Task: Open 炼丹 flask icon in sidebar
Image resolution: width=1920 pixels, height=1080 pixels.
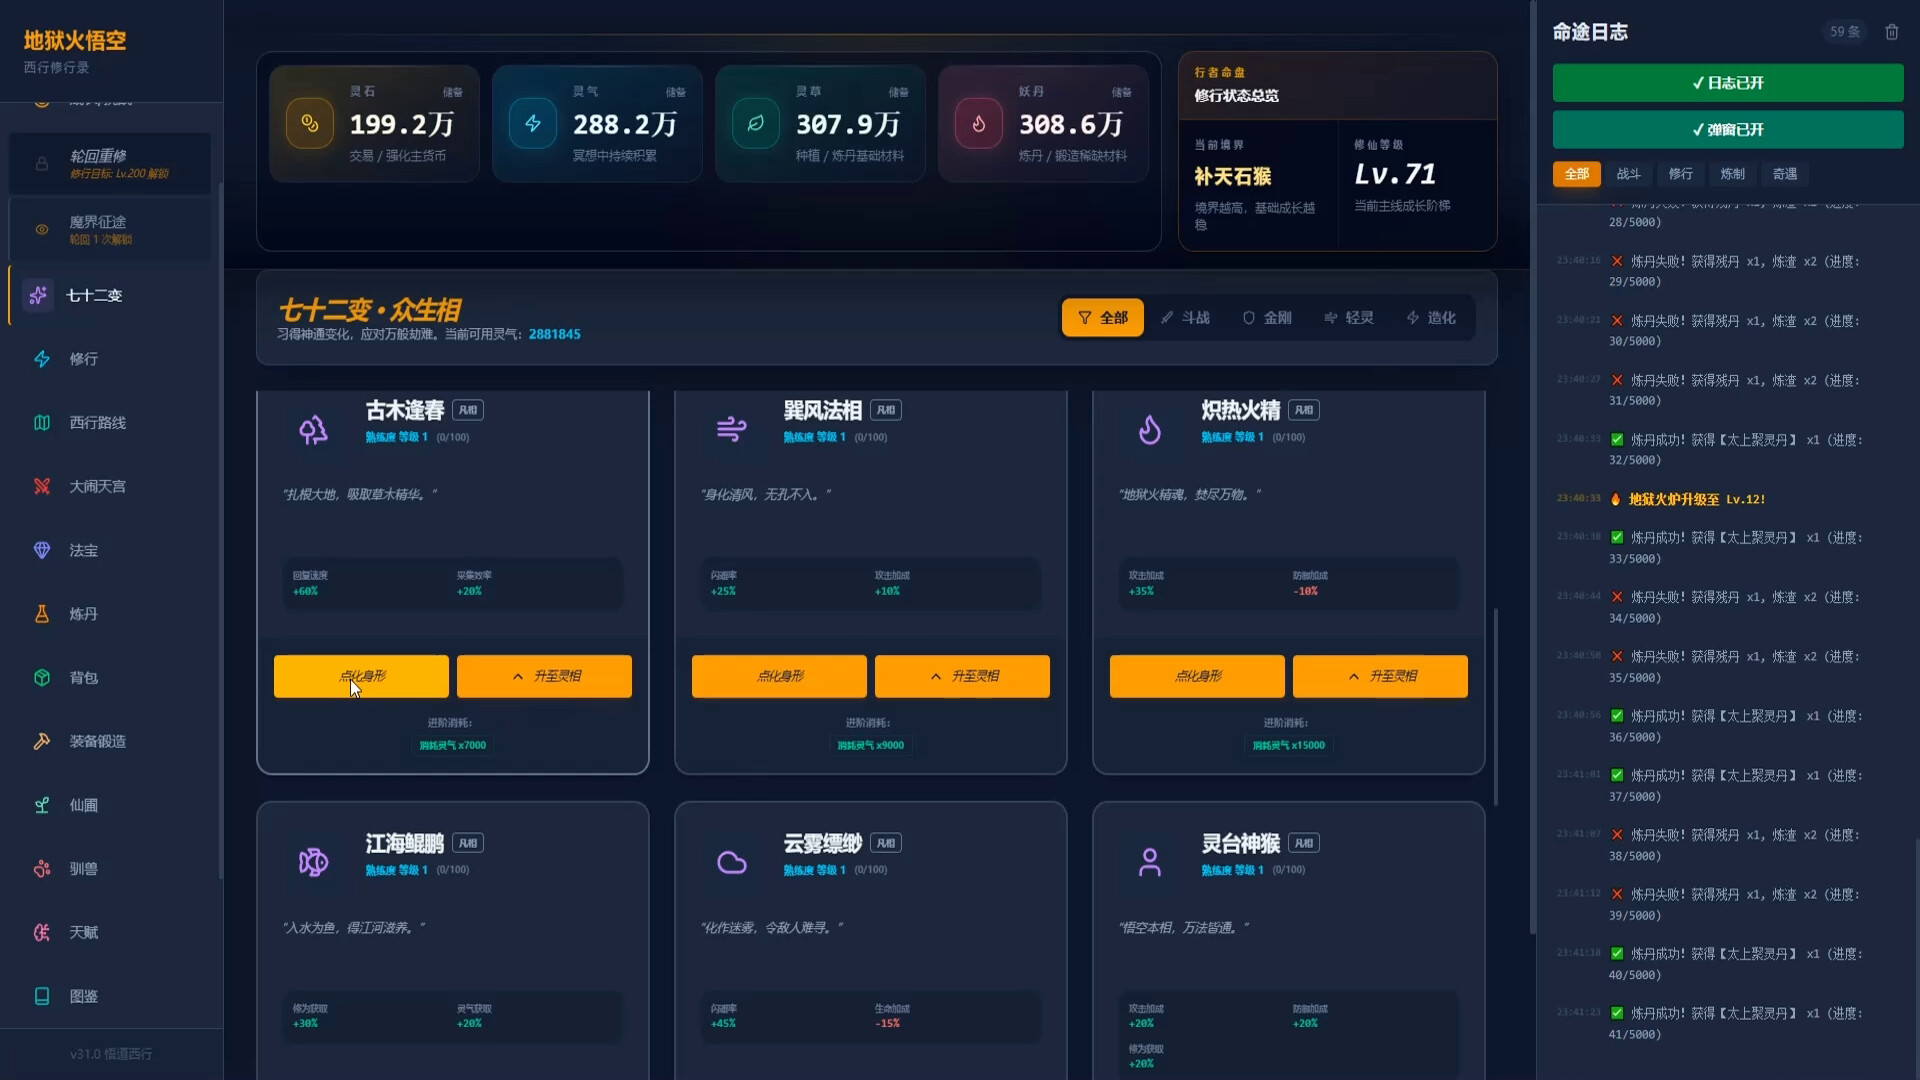Action: 42,614
